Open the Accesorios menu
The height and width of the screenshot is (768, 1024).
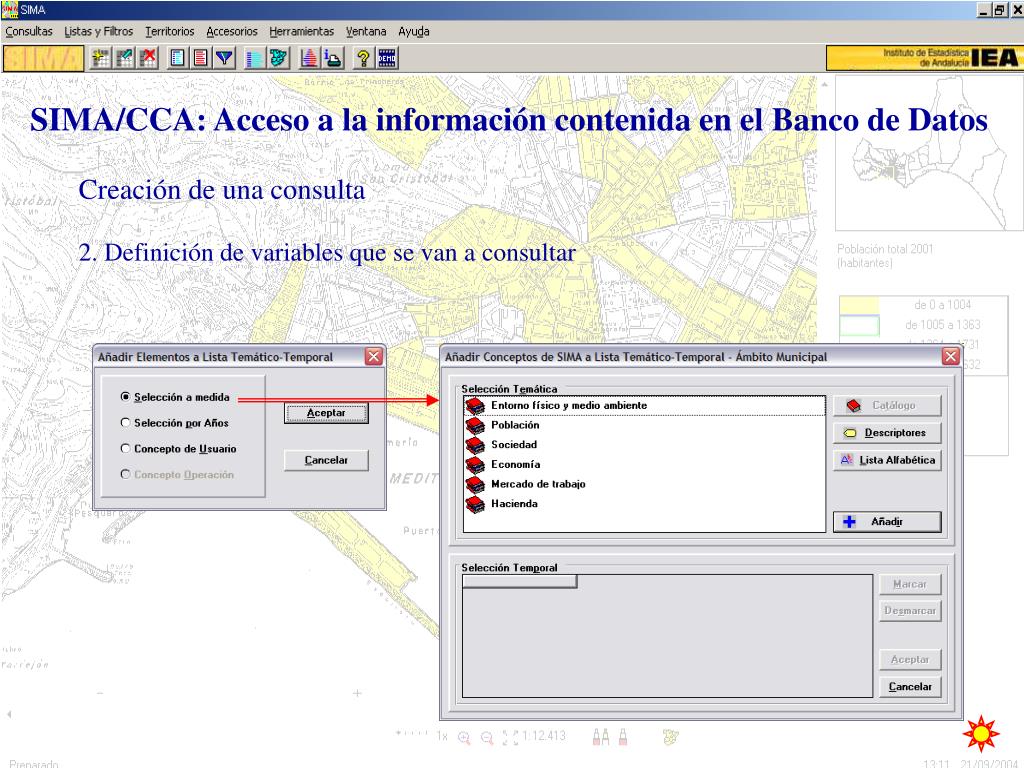[x=232, y=31]
